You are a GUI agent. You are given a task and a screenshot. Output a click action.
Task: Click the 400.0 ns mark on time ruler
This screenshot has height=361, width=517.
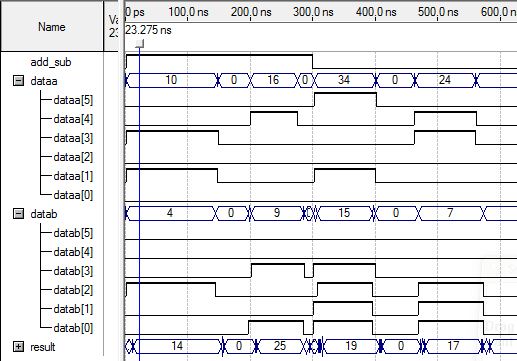click(x=376, y=12)
